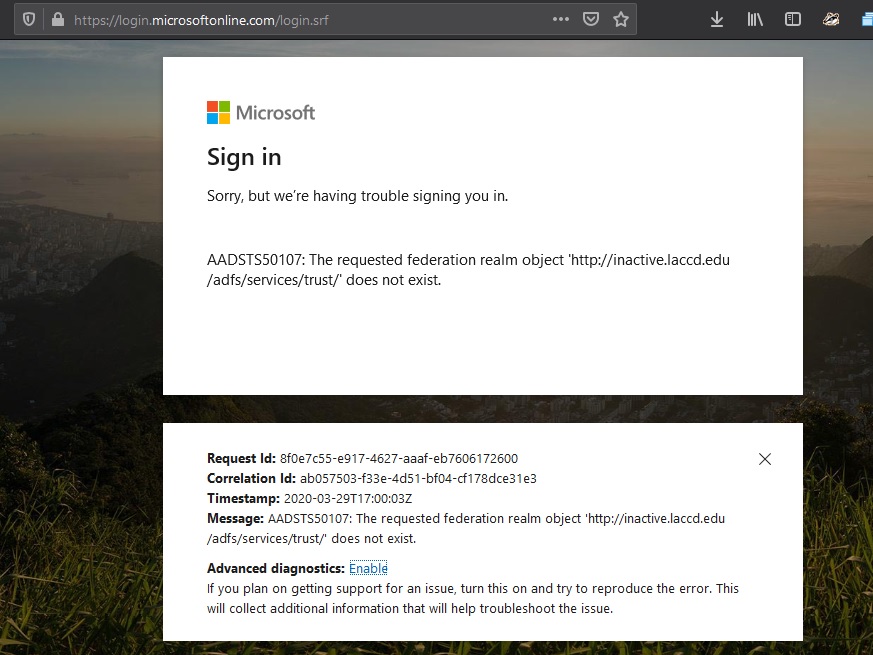Click the Correlation Id value
This screenshot has width=873, height=655.
pos(419,479)
